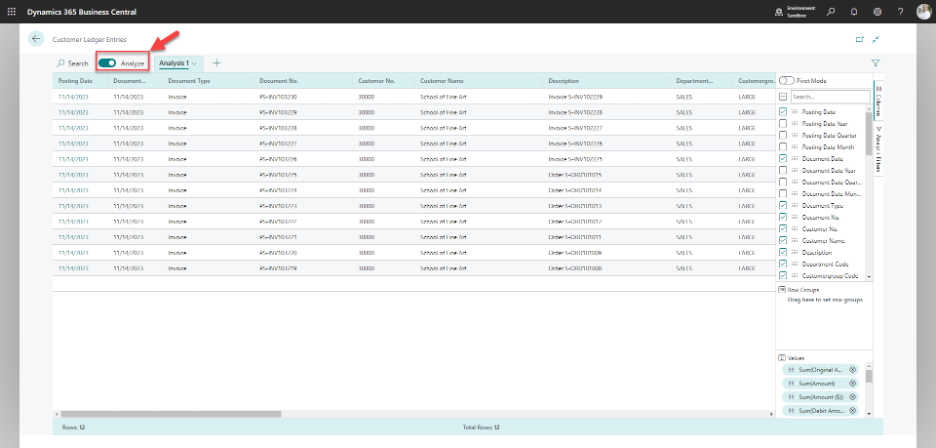Click the Total Rows: 12 status text
Screen dimensions: 936x448
pyautogui.click(x=481, y=427)
